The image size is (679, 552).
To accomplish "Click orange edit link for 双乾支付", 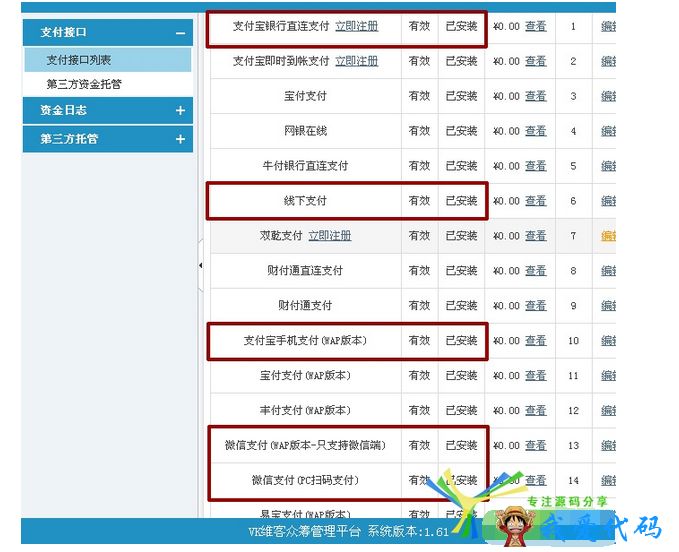I will tap(608, 236).
